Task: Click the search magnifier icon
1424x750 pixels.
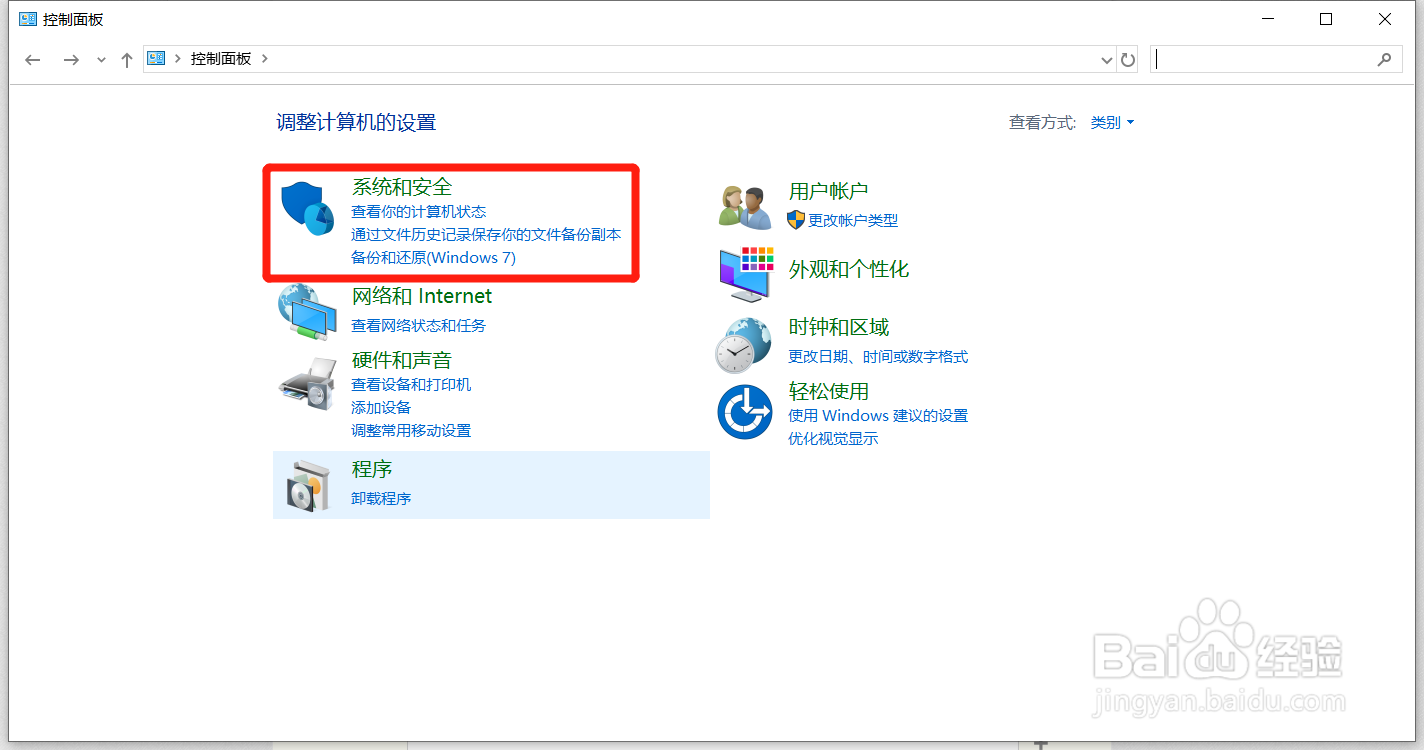Action: tap(1384, 59)
